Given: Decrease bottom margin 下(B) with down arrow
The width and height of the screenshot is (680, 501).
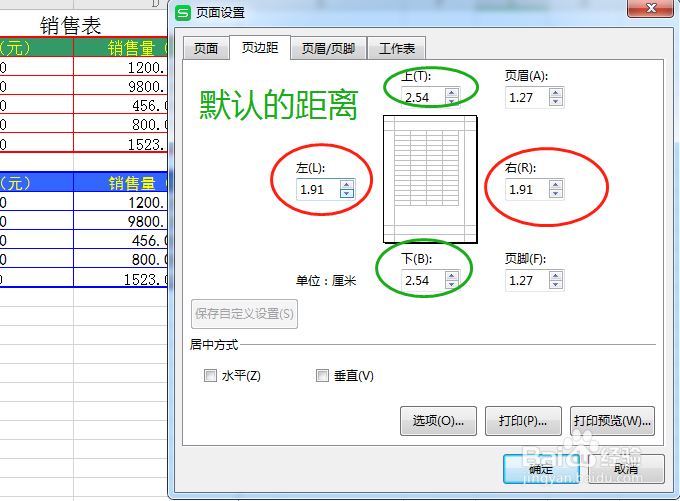Looking at the screenshot, I should point(451,285).
